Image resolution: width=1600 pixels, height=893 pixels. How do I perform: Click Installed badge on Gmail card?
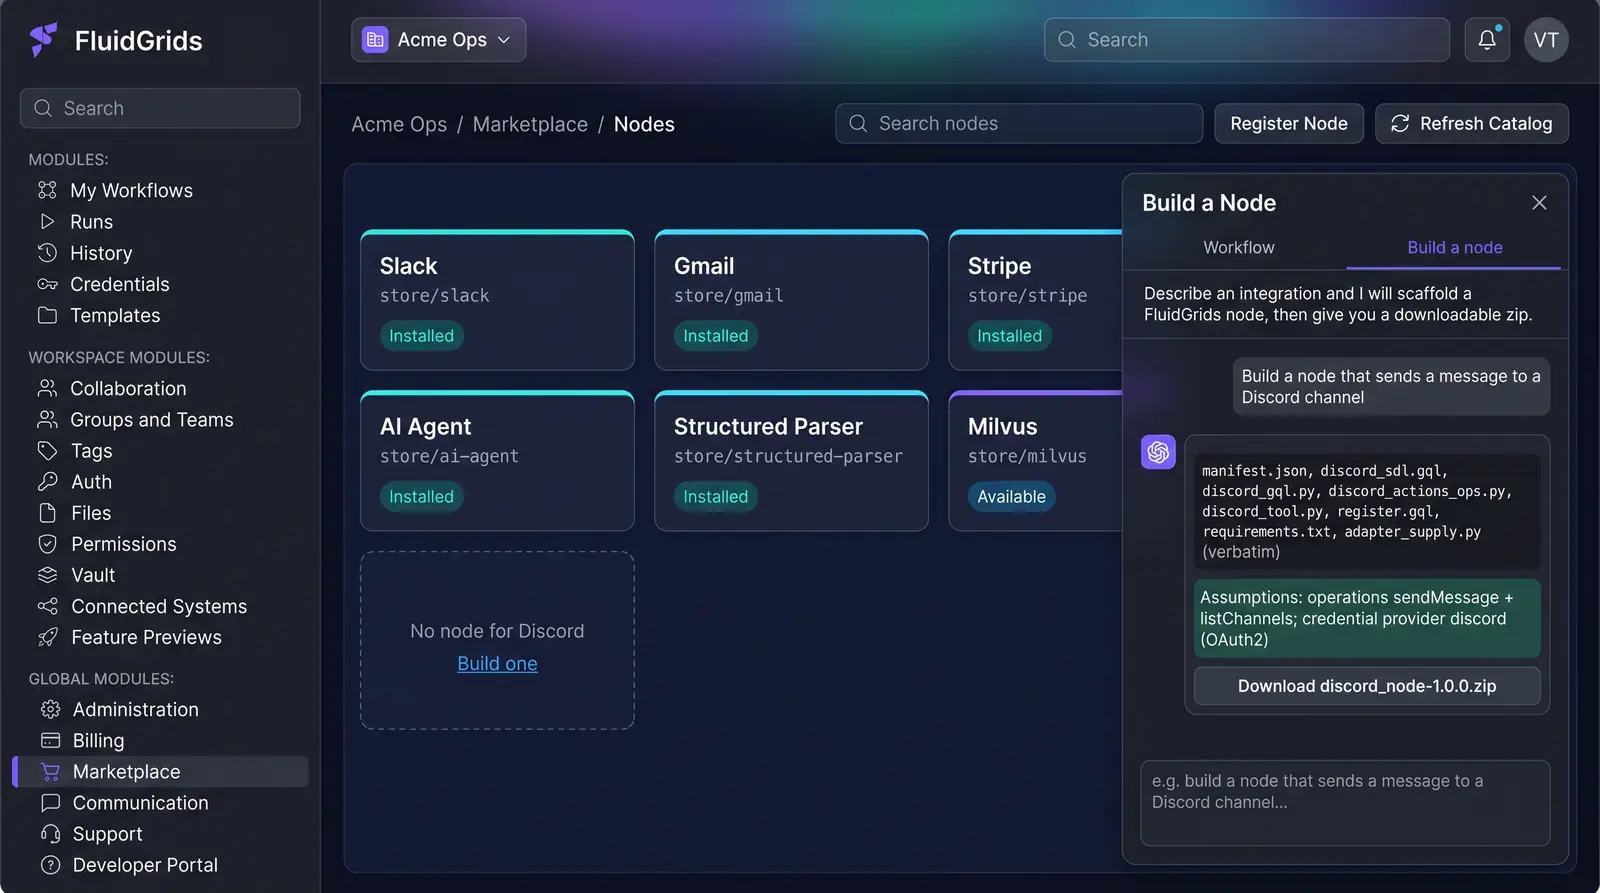[x=715, y=336]
